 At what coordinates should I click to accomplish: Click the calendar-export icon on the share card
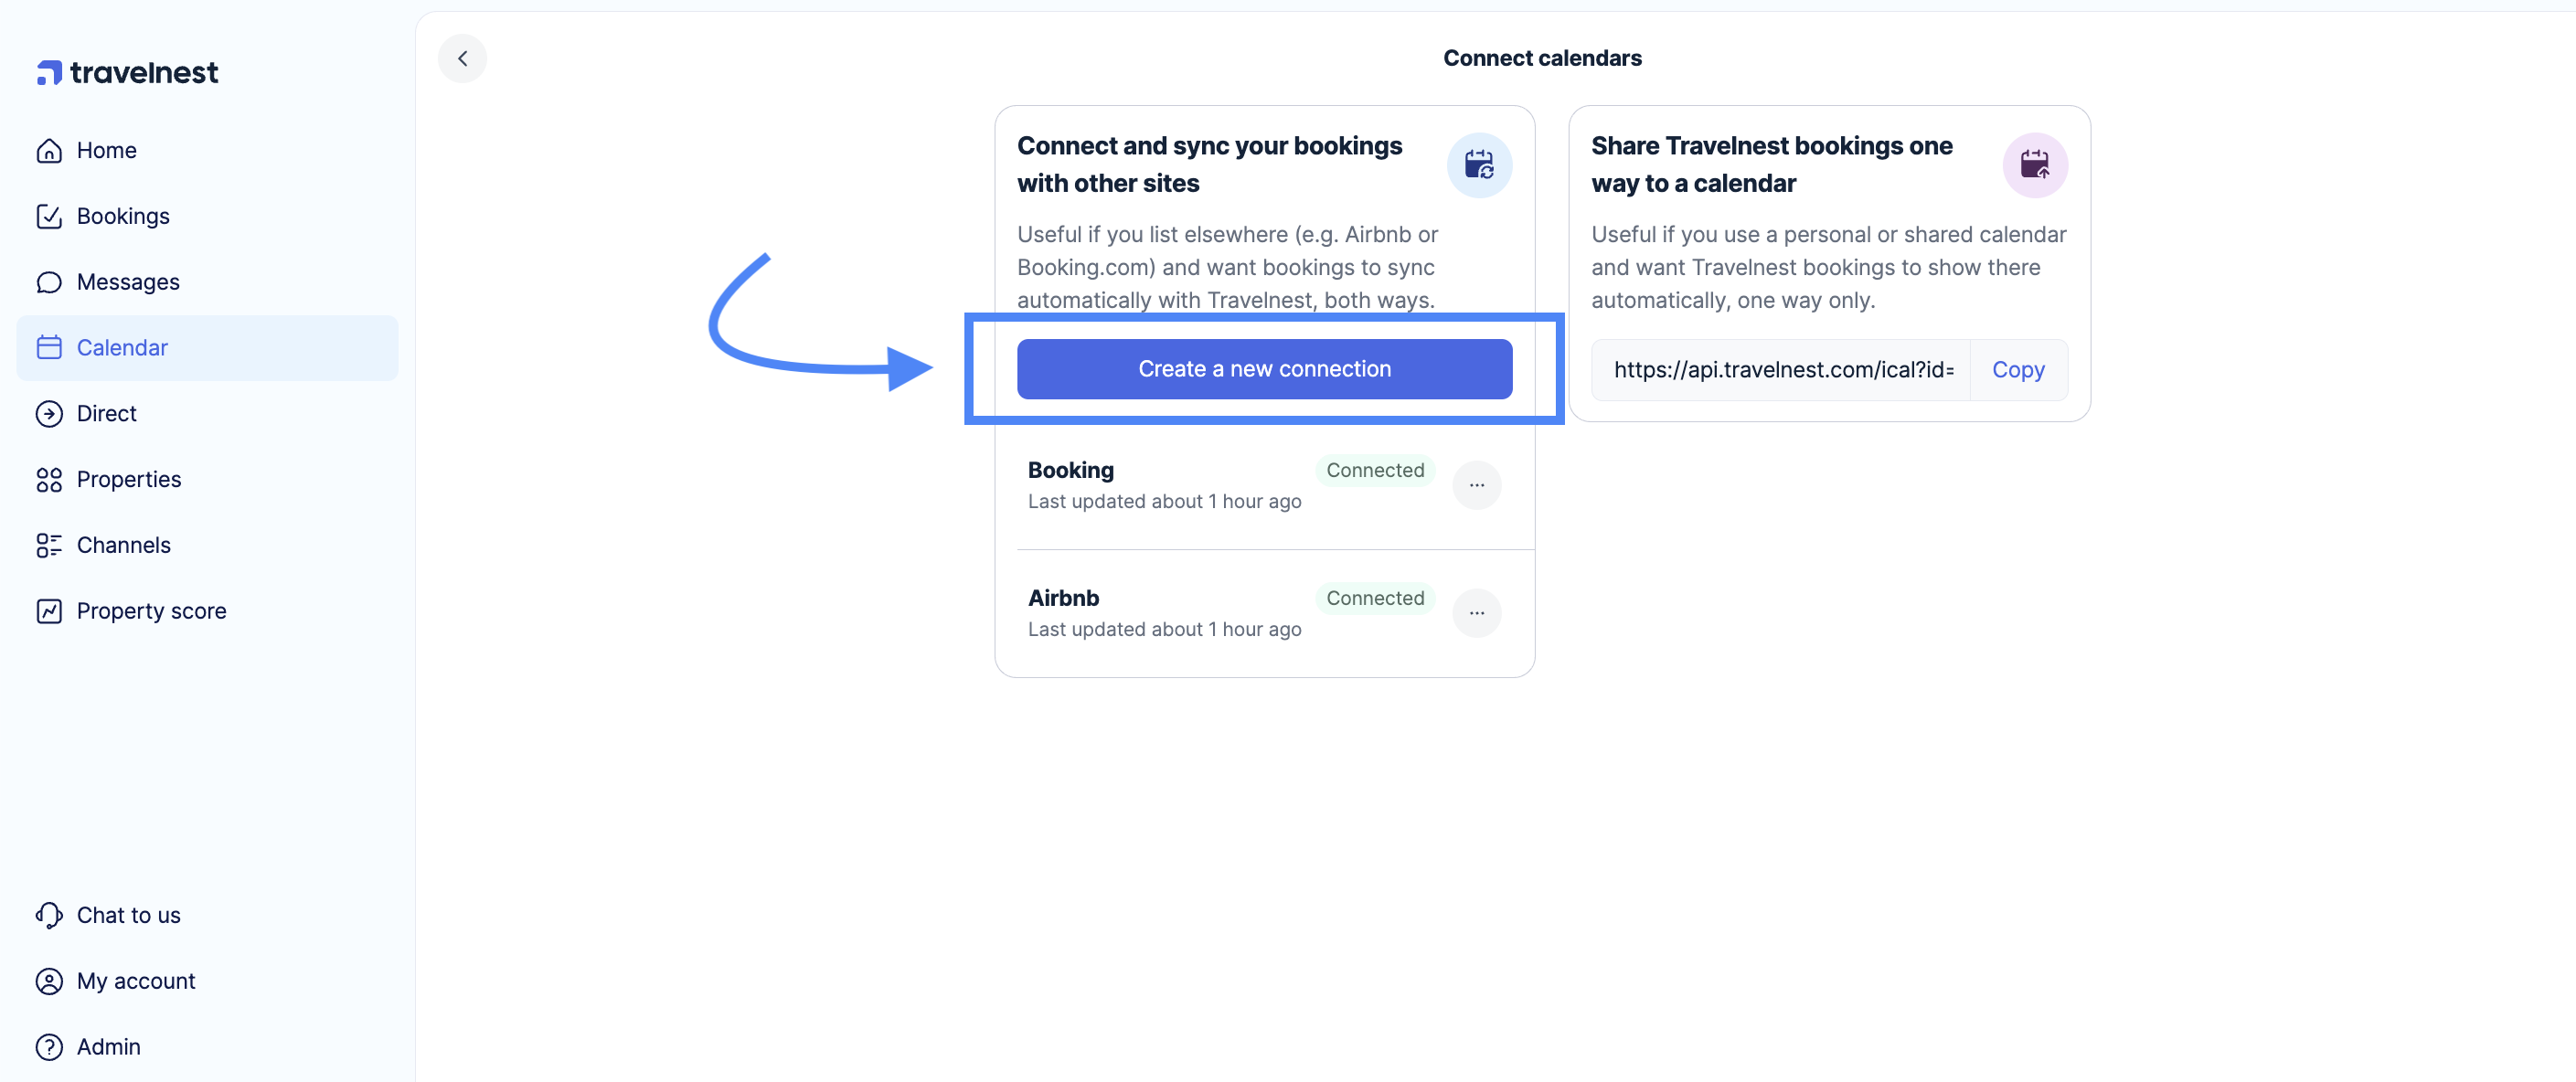[x=2035, y=165]
